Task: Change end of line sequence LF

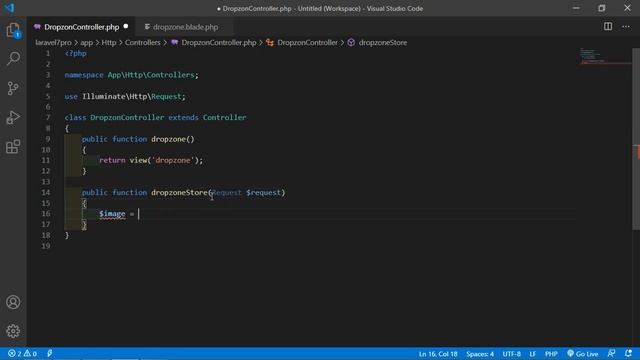Action: [533, 354]
